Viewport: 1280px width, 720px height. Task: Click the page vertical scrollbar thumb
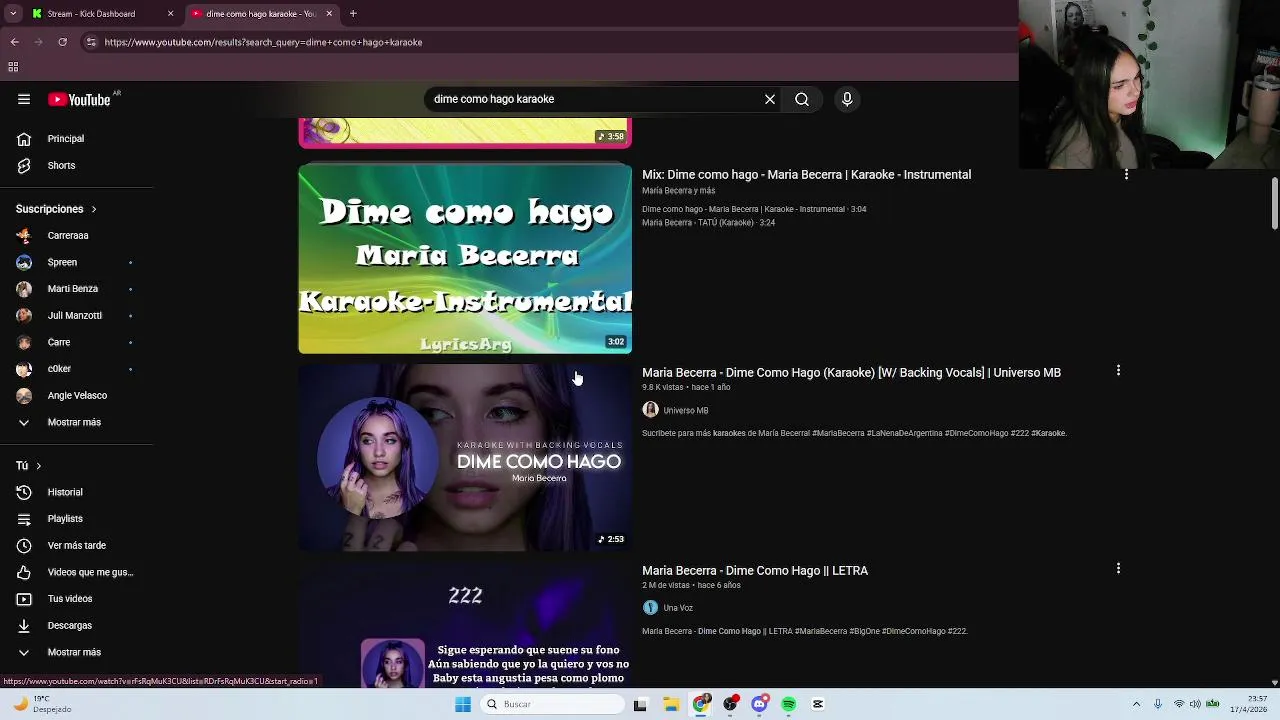1274,203
